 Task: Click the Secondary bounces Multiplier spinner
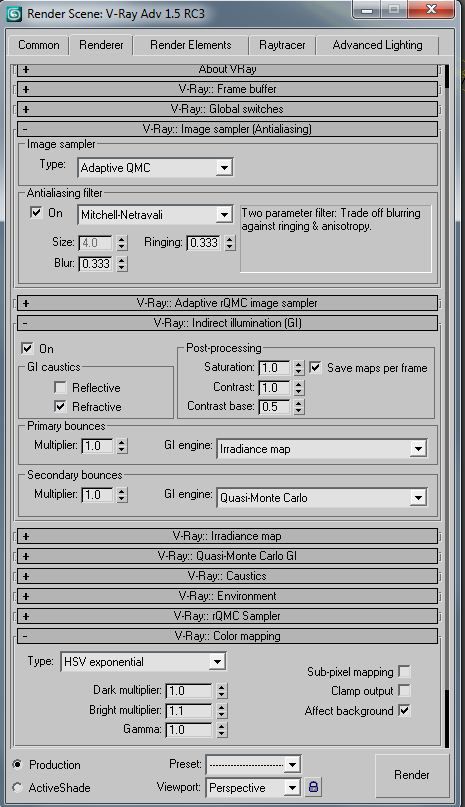(122, 495)
